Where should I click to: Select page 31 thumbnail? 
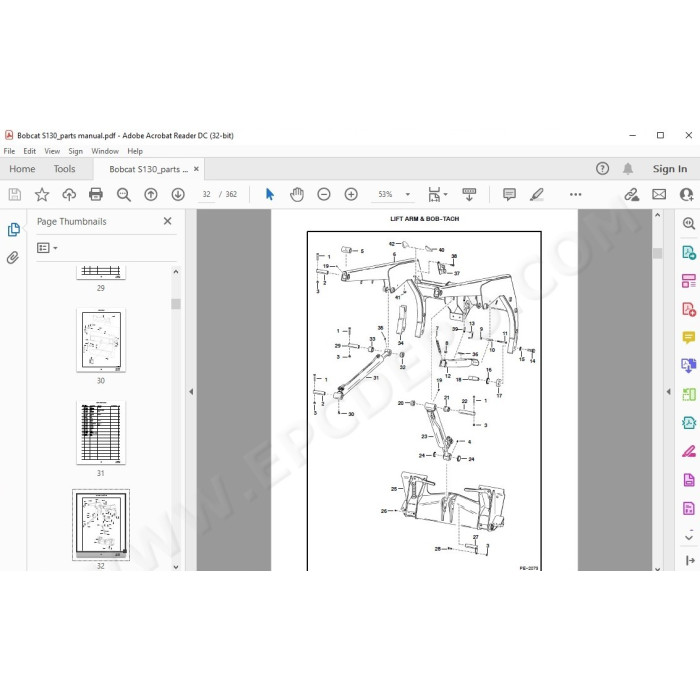point(101,433)
